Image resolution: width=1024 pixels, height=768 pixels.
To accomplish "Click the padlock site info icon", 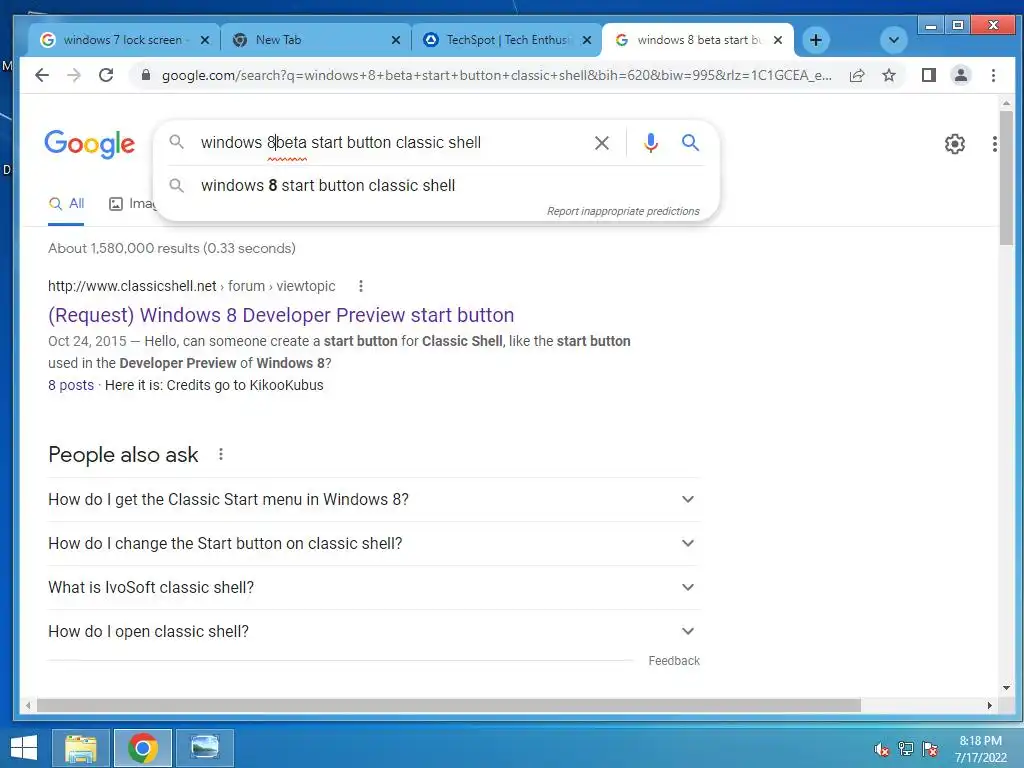I will click(146, 75).
